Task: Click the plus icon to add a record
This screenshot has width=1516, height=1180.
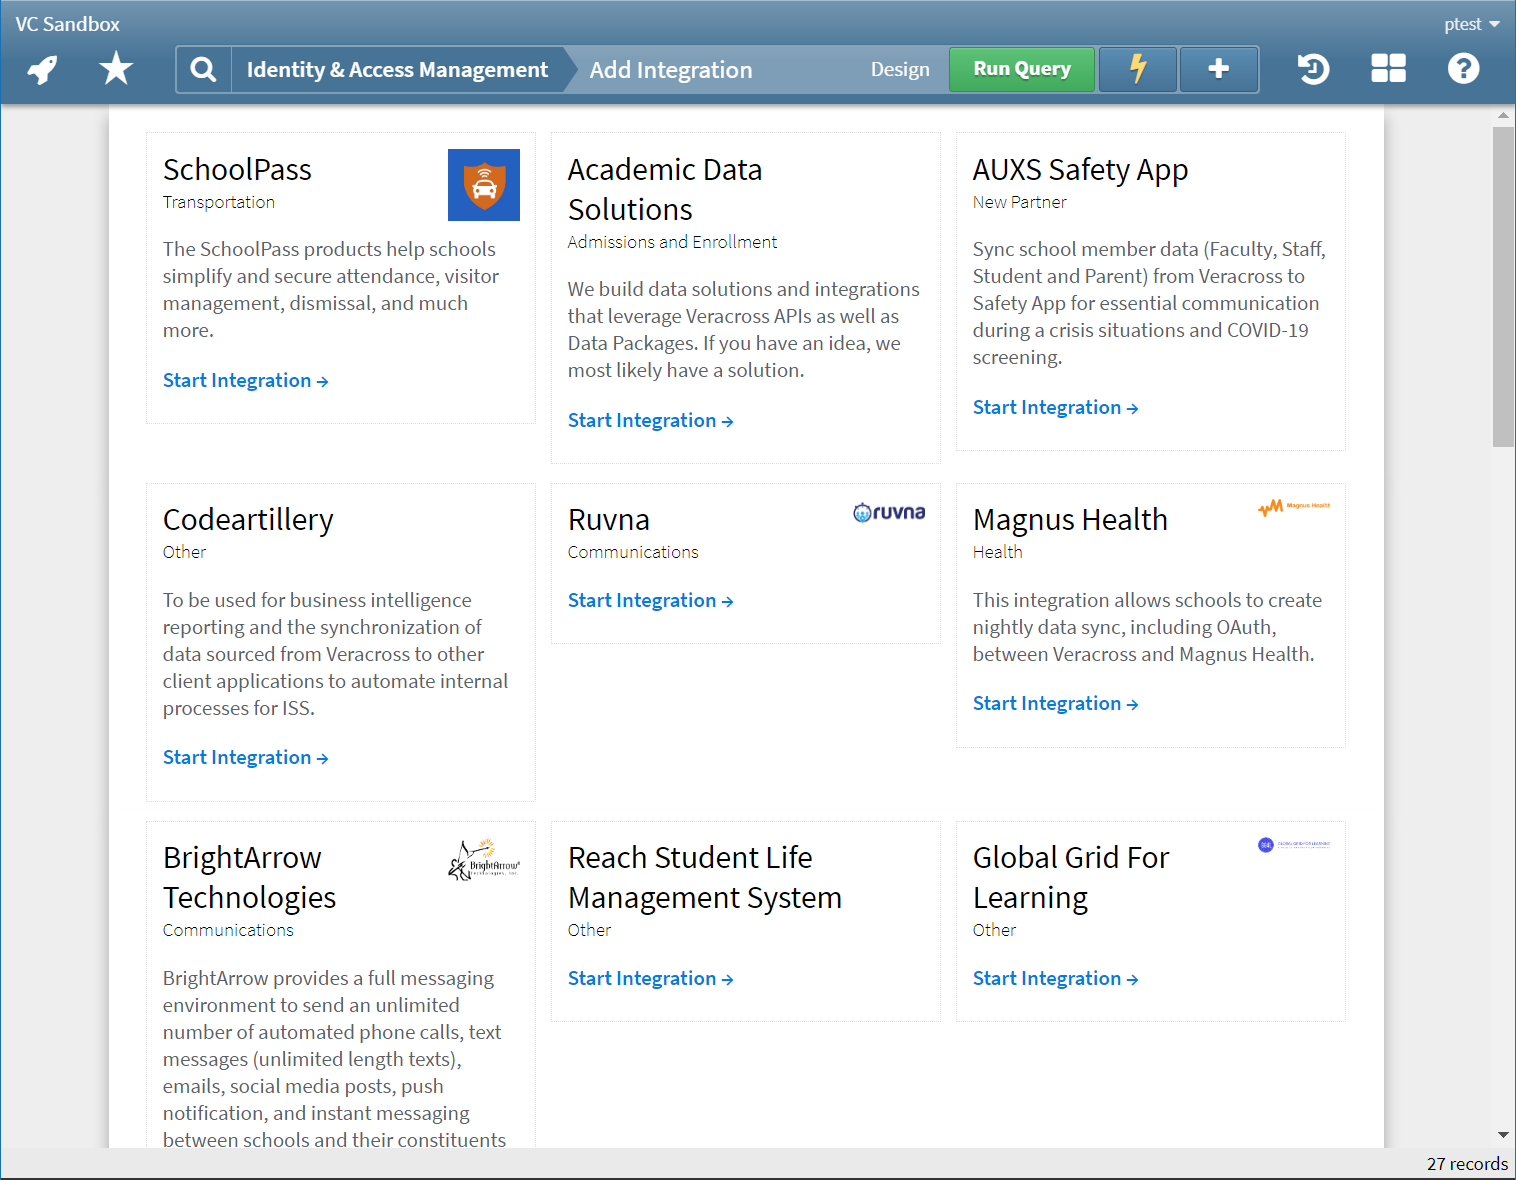Action: 1218,69
